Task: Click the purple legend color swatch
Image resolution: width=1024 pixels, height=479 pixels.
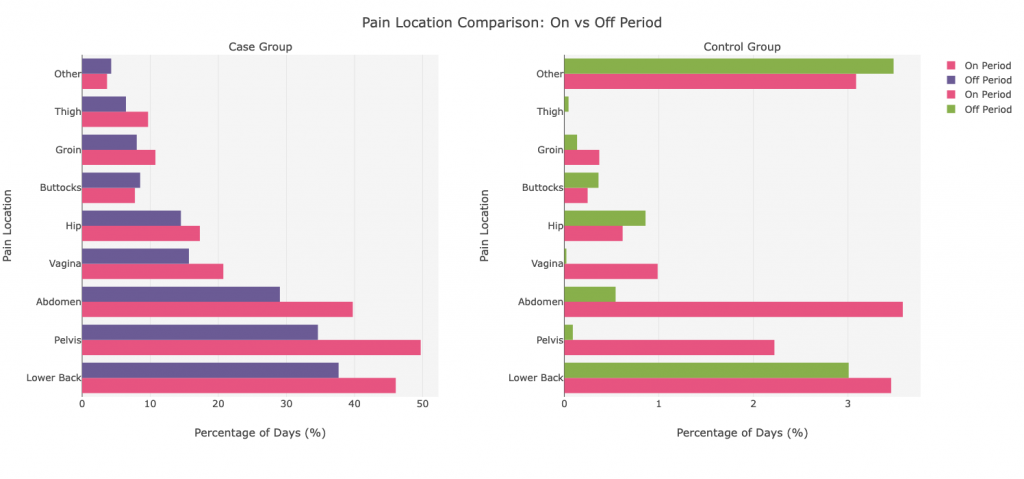Action: [951, 80]
